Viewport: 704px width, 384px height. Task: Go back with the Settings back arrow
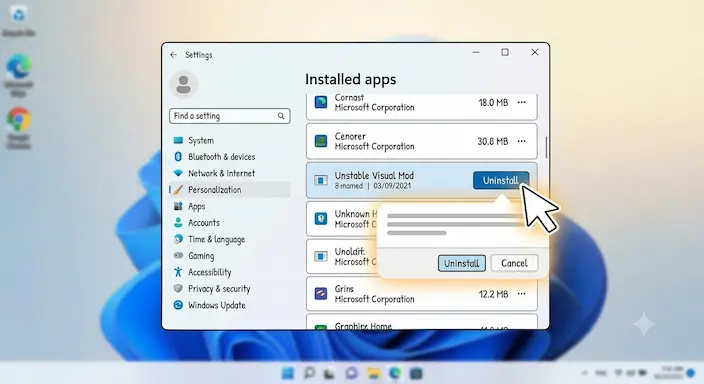[173, 55]
